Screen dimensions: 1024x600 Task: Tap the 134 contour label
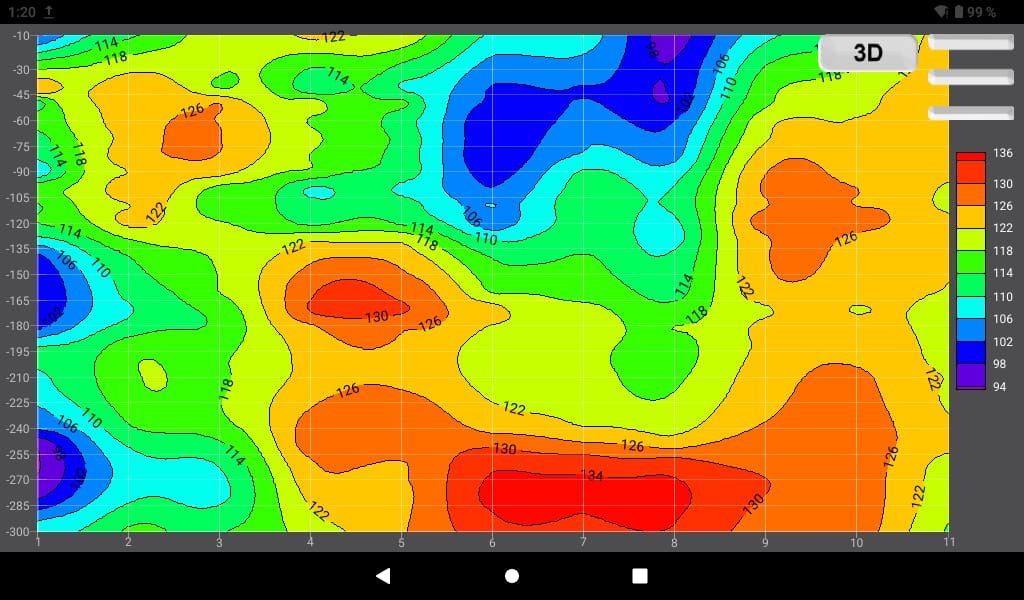pos(592,476)
